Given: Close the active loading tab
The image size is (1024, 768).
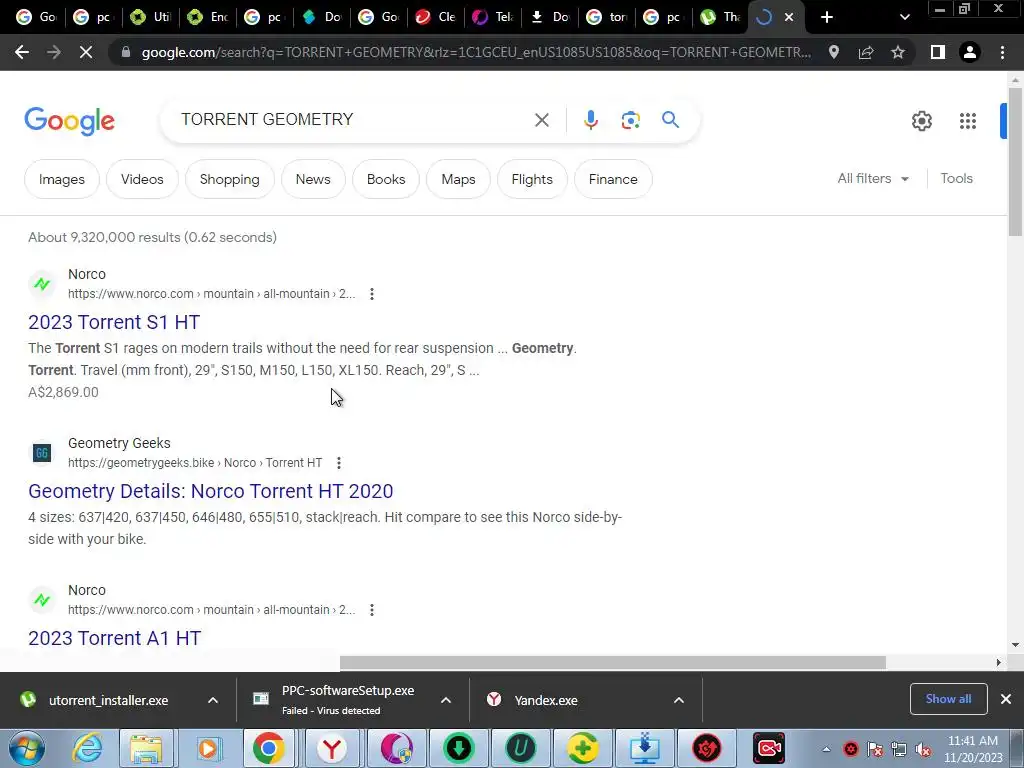Looking at the screenshot, I should click(789, 17).
